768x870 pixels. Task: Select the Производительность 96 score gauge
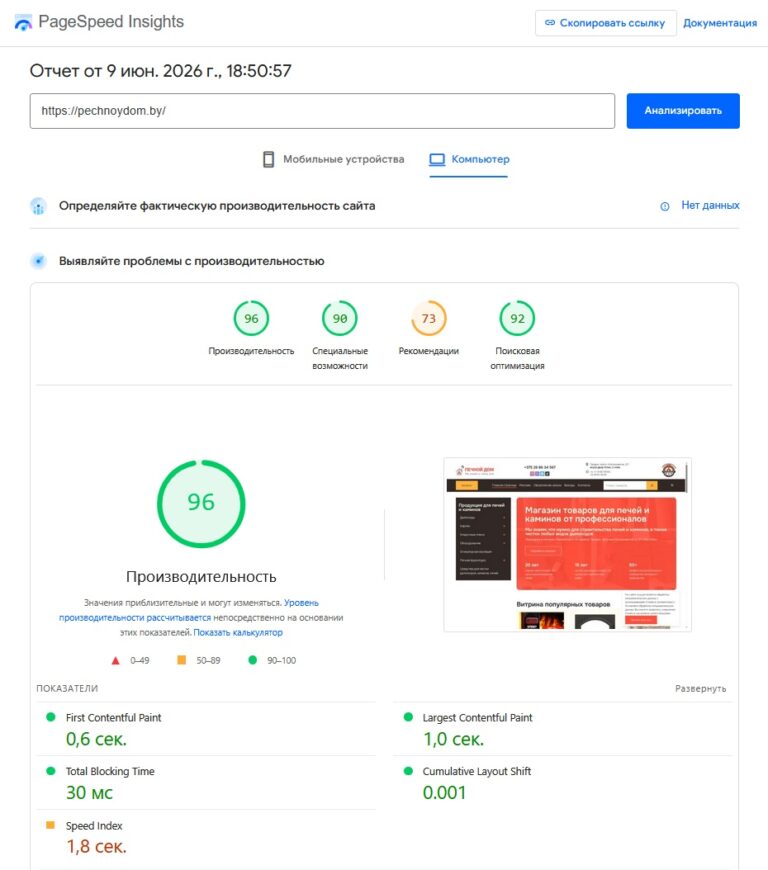pyautogui.click(x=251, y=318)
